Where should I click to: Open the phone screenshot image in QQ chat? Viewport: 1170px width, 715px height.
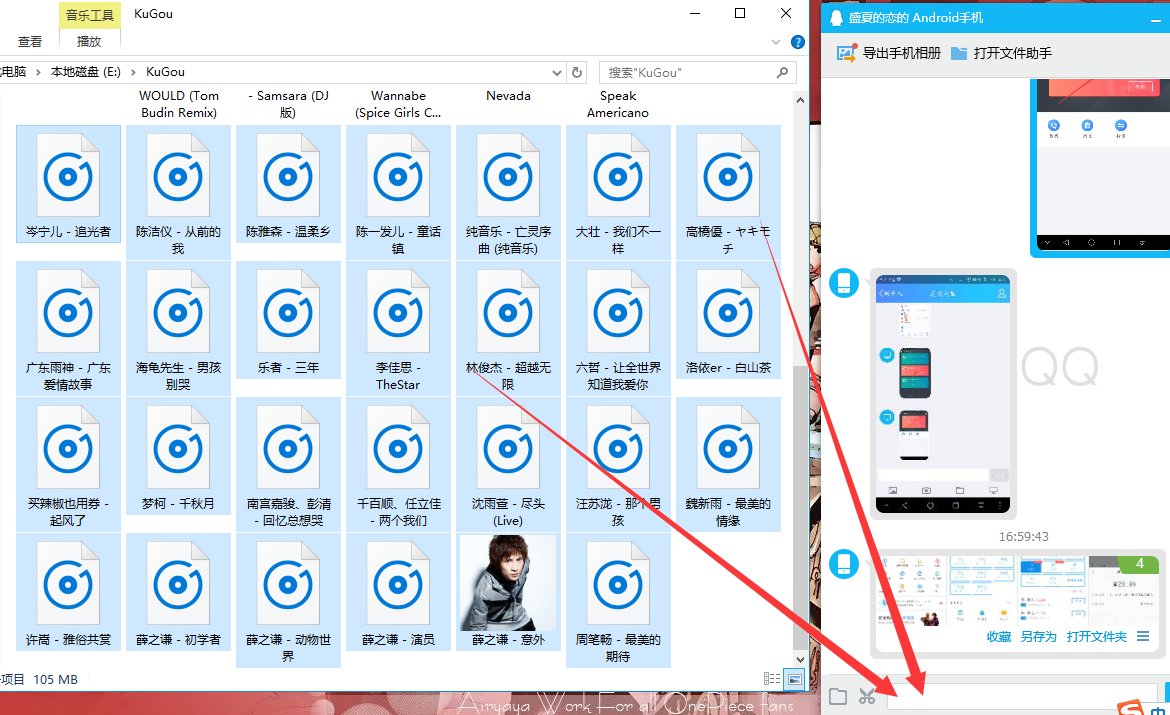[942, 393]
